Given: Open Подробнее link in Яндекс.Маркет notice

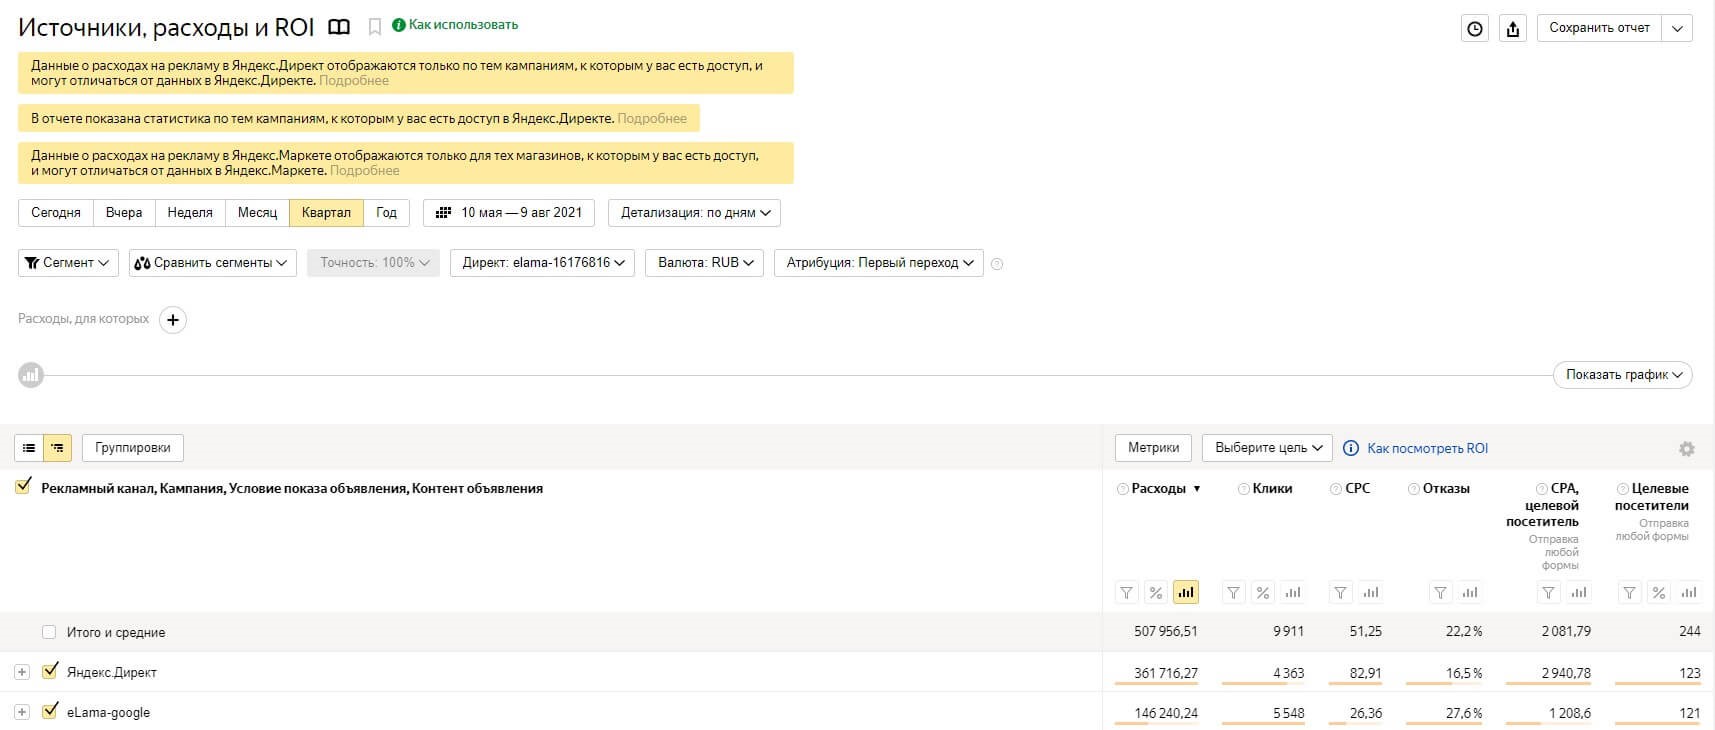Looking at the screenshot, I should pyautogui.click(x=365, y=171).
